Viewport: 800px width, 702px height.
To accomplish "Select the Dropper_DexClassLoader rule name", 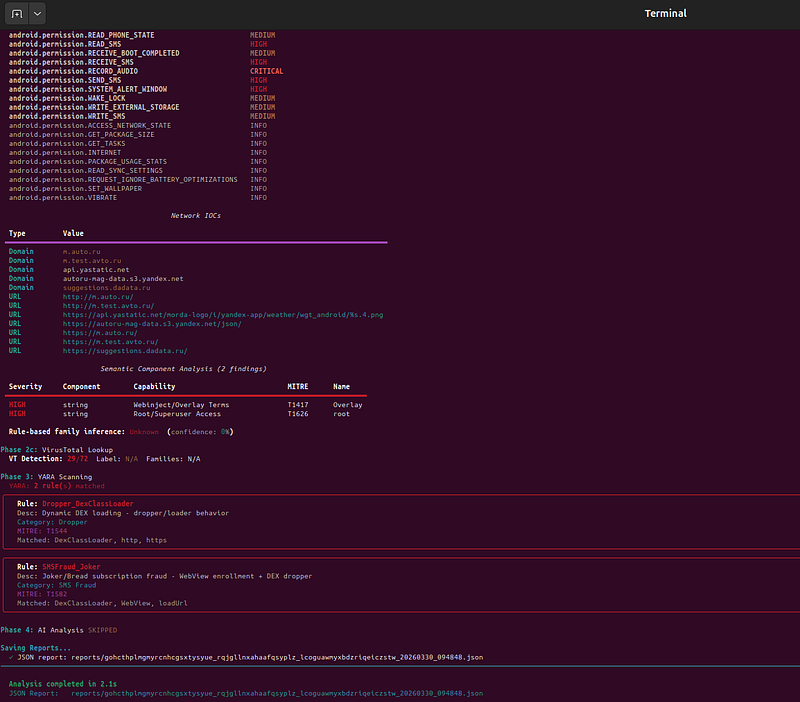I will point(88,504).
